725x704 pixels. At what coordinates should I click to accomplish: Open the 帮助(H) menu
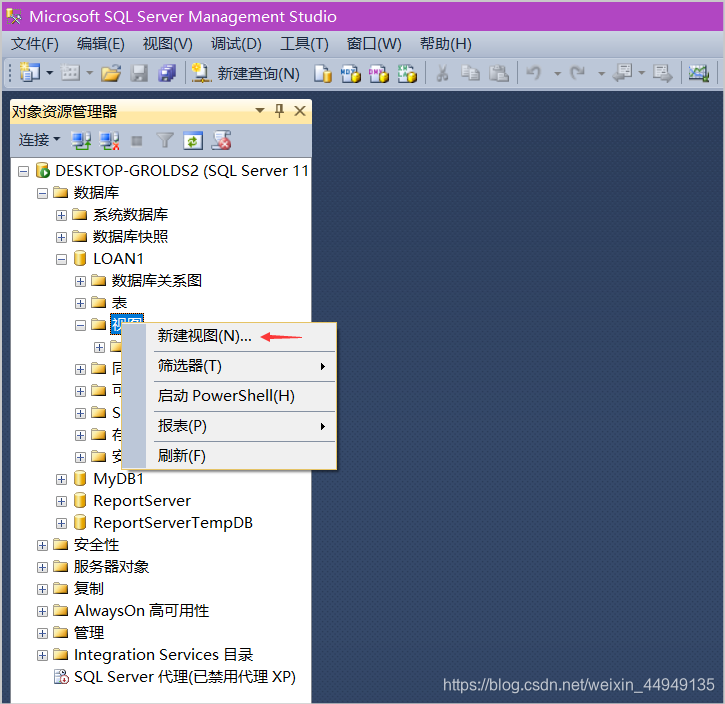[446, 44]
